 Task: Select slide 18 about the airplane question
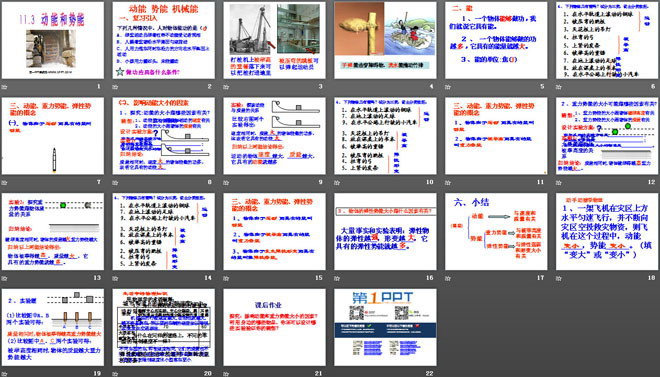(607, 231)
